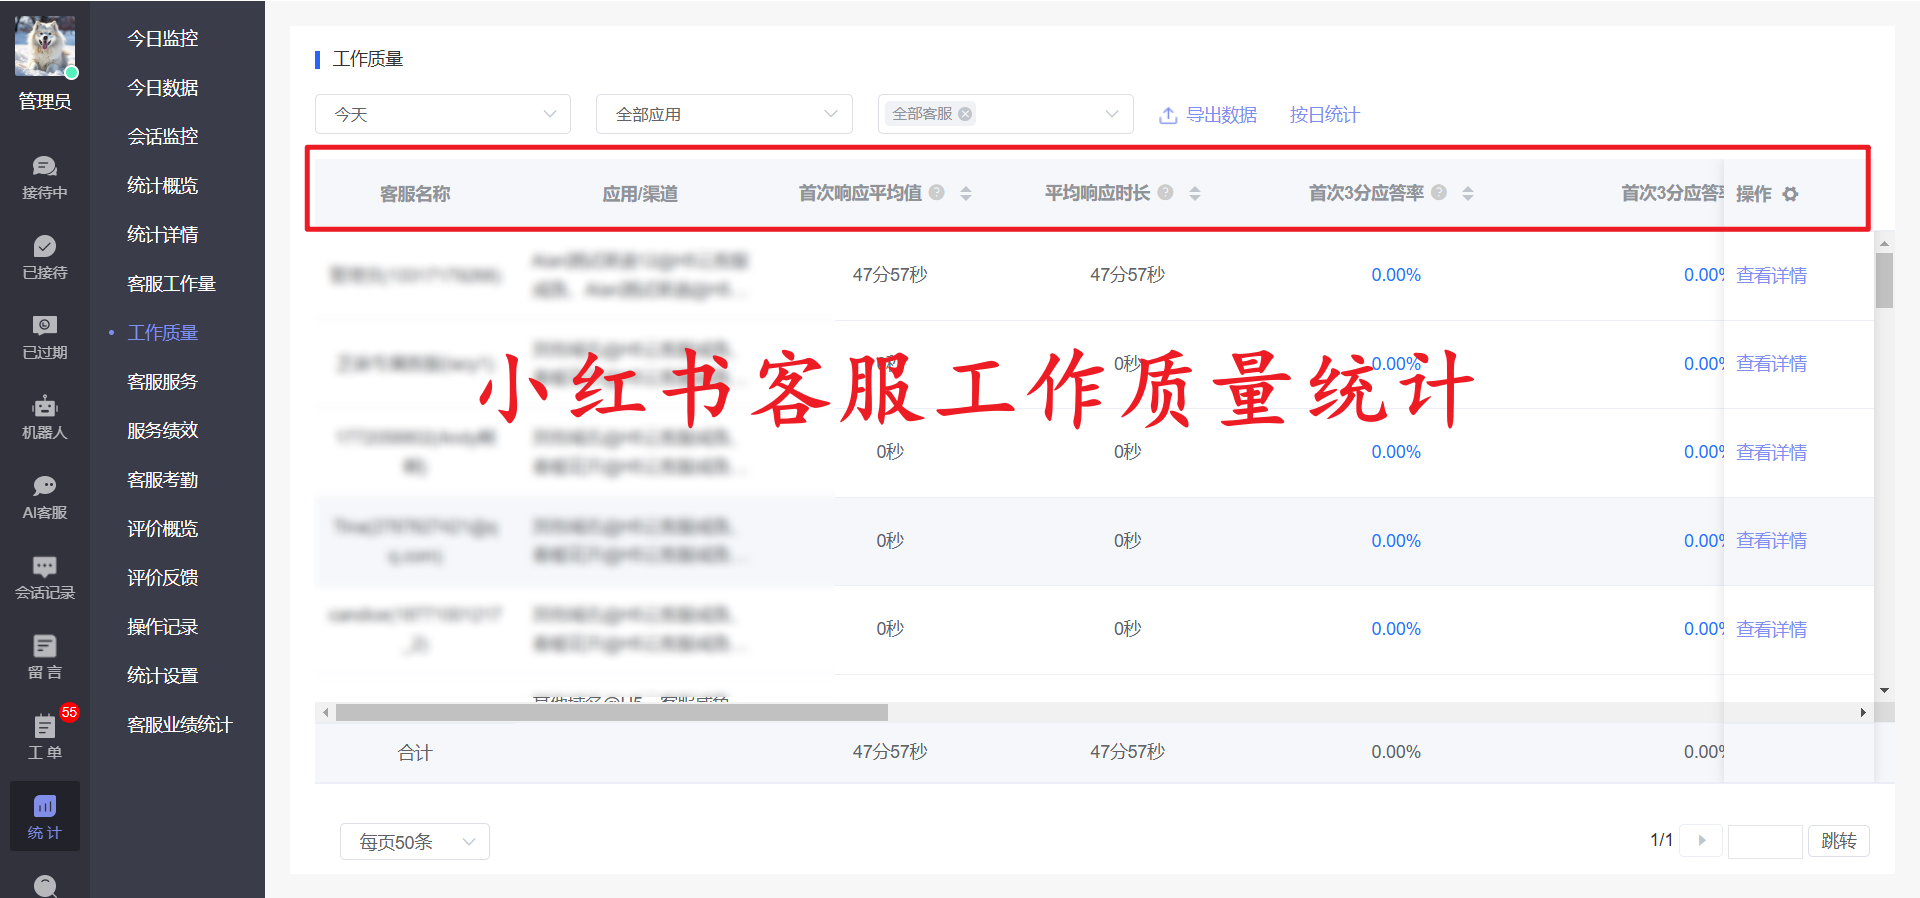
Task: Click horizontal scrollbar right arrow
Action: tap(1863, 712)
